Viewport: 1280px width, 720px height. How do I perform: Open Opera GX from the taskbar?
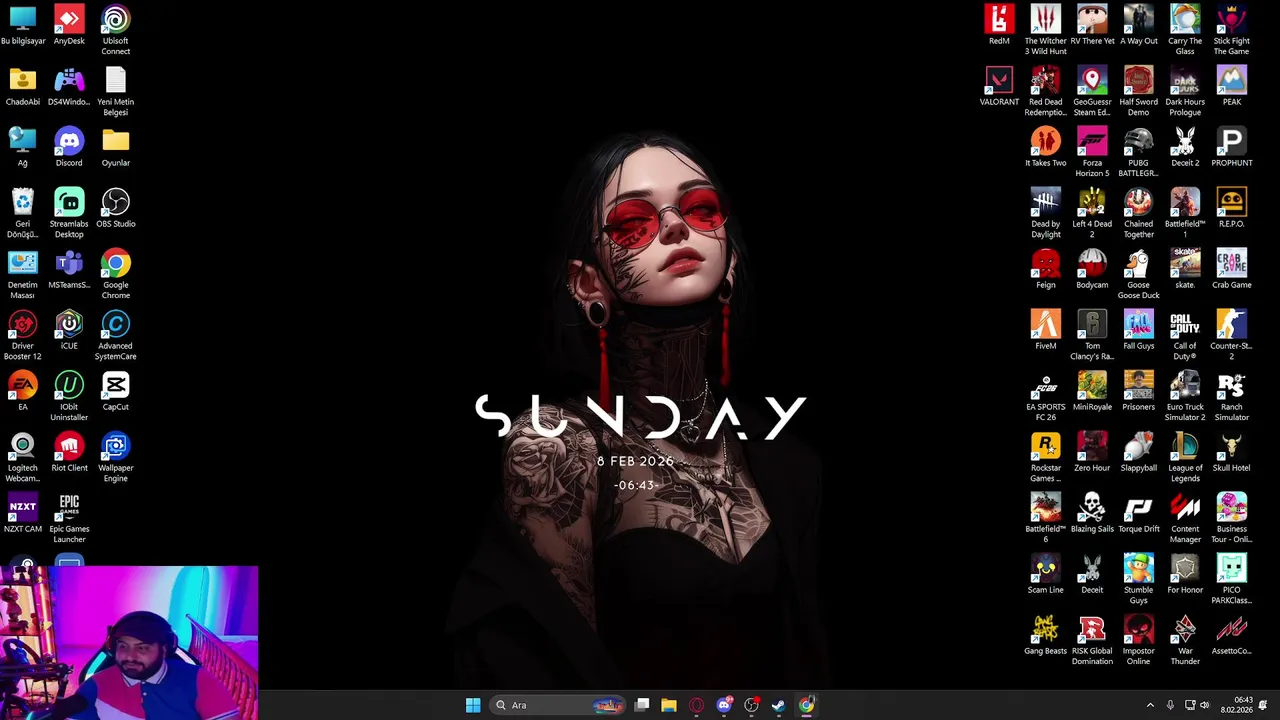click(697, 705)
